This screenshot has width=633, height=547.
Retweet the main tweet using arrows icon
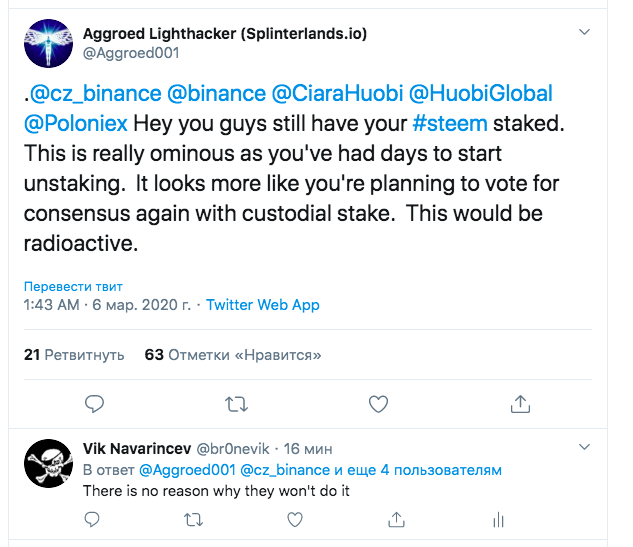(x=236, y=404)
